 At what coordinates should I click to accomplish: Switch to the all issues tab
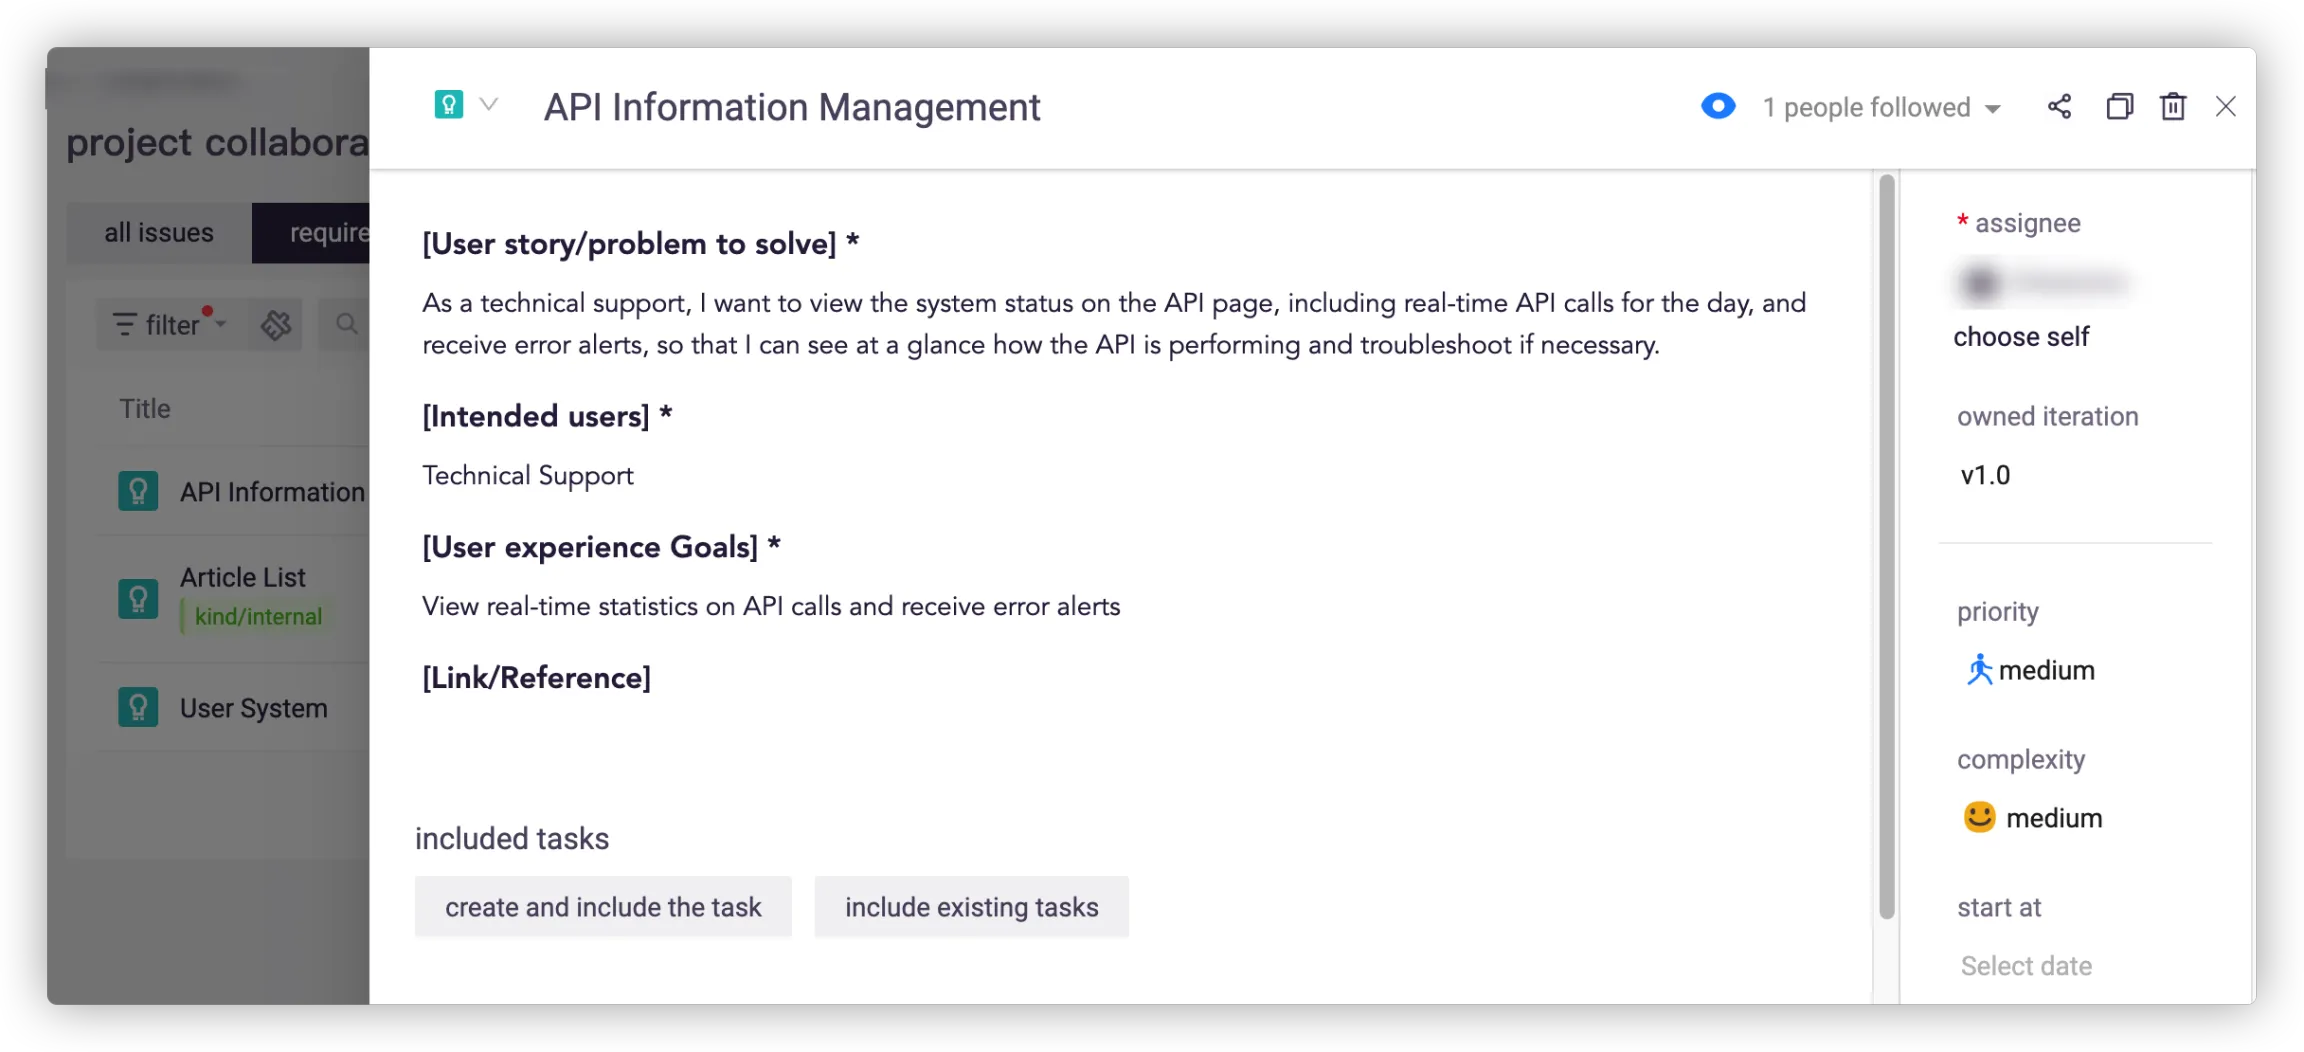159,233
